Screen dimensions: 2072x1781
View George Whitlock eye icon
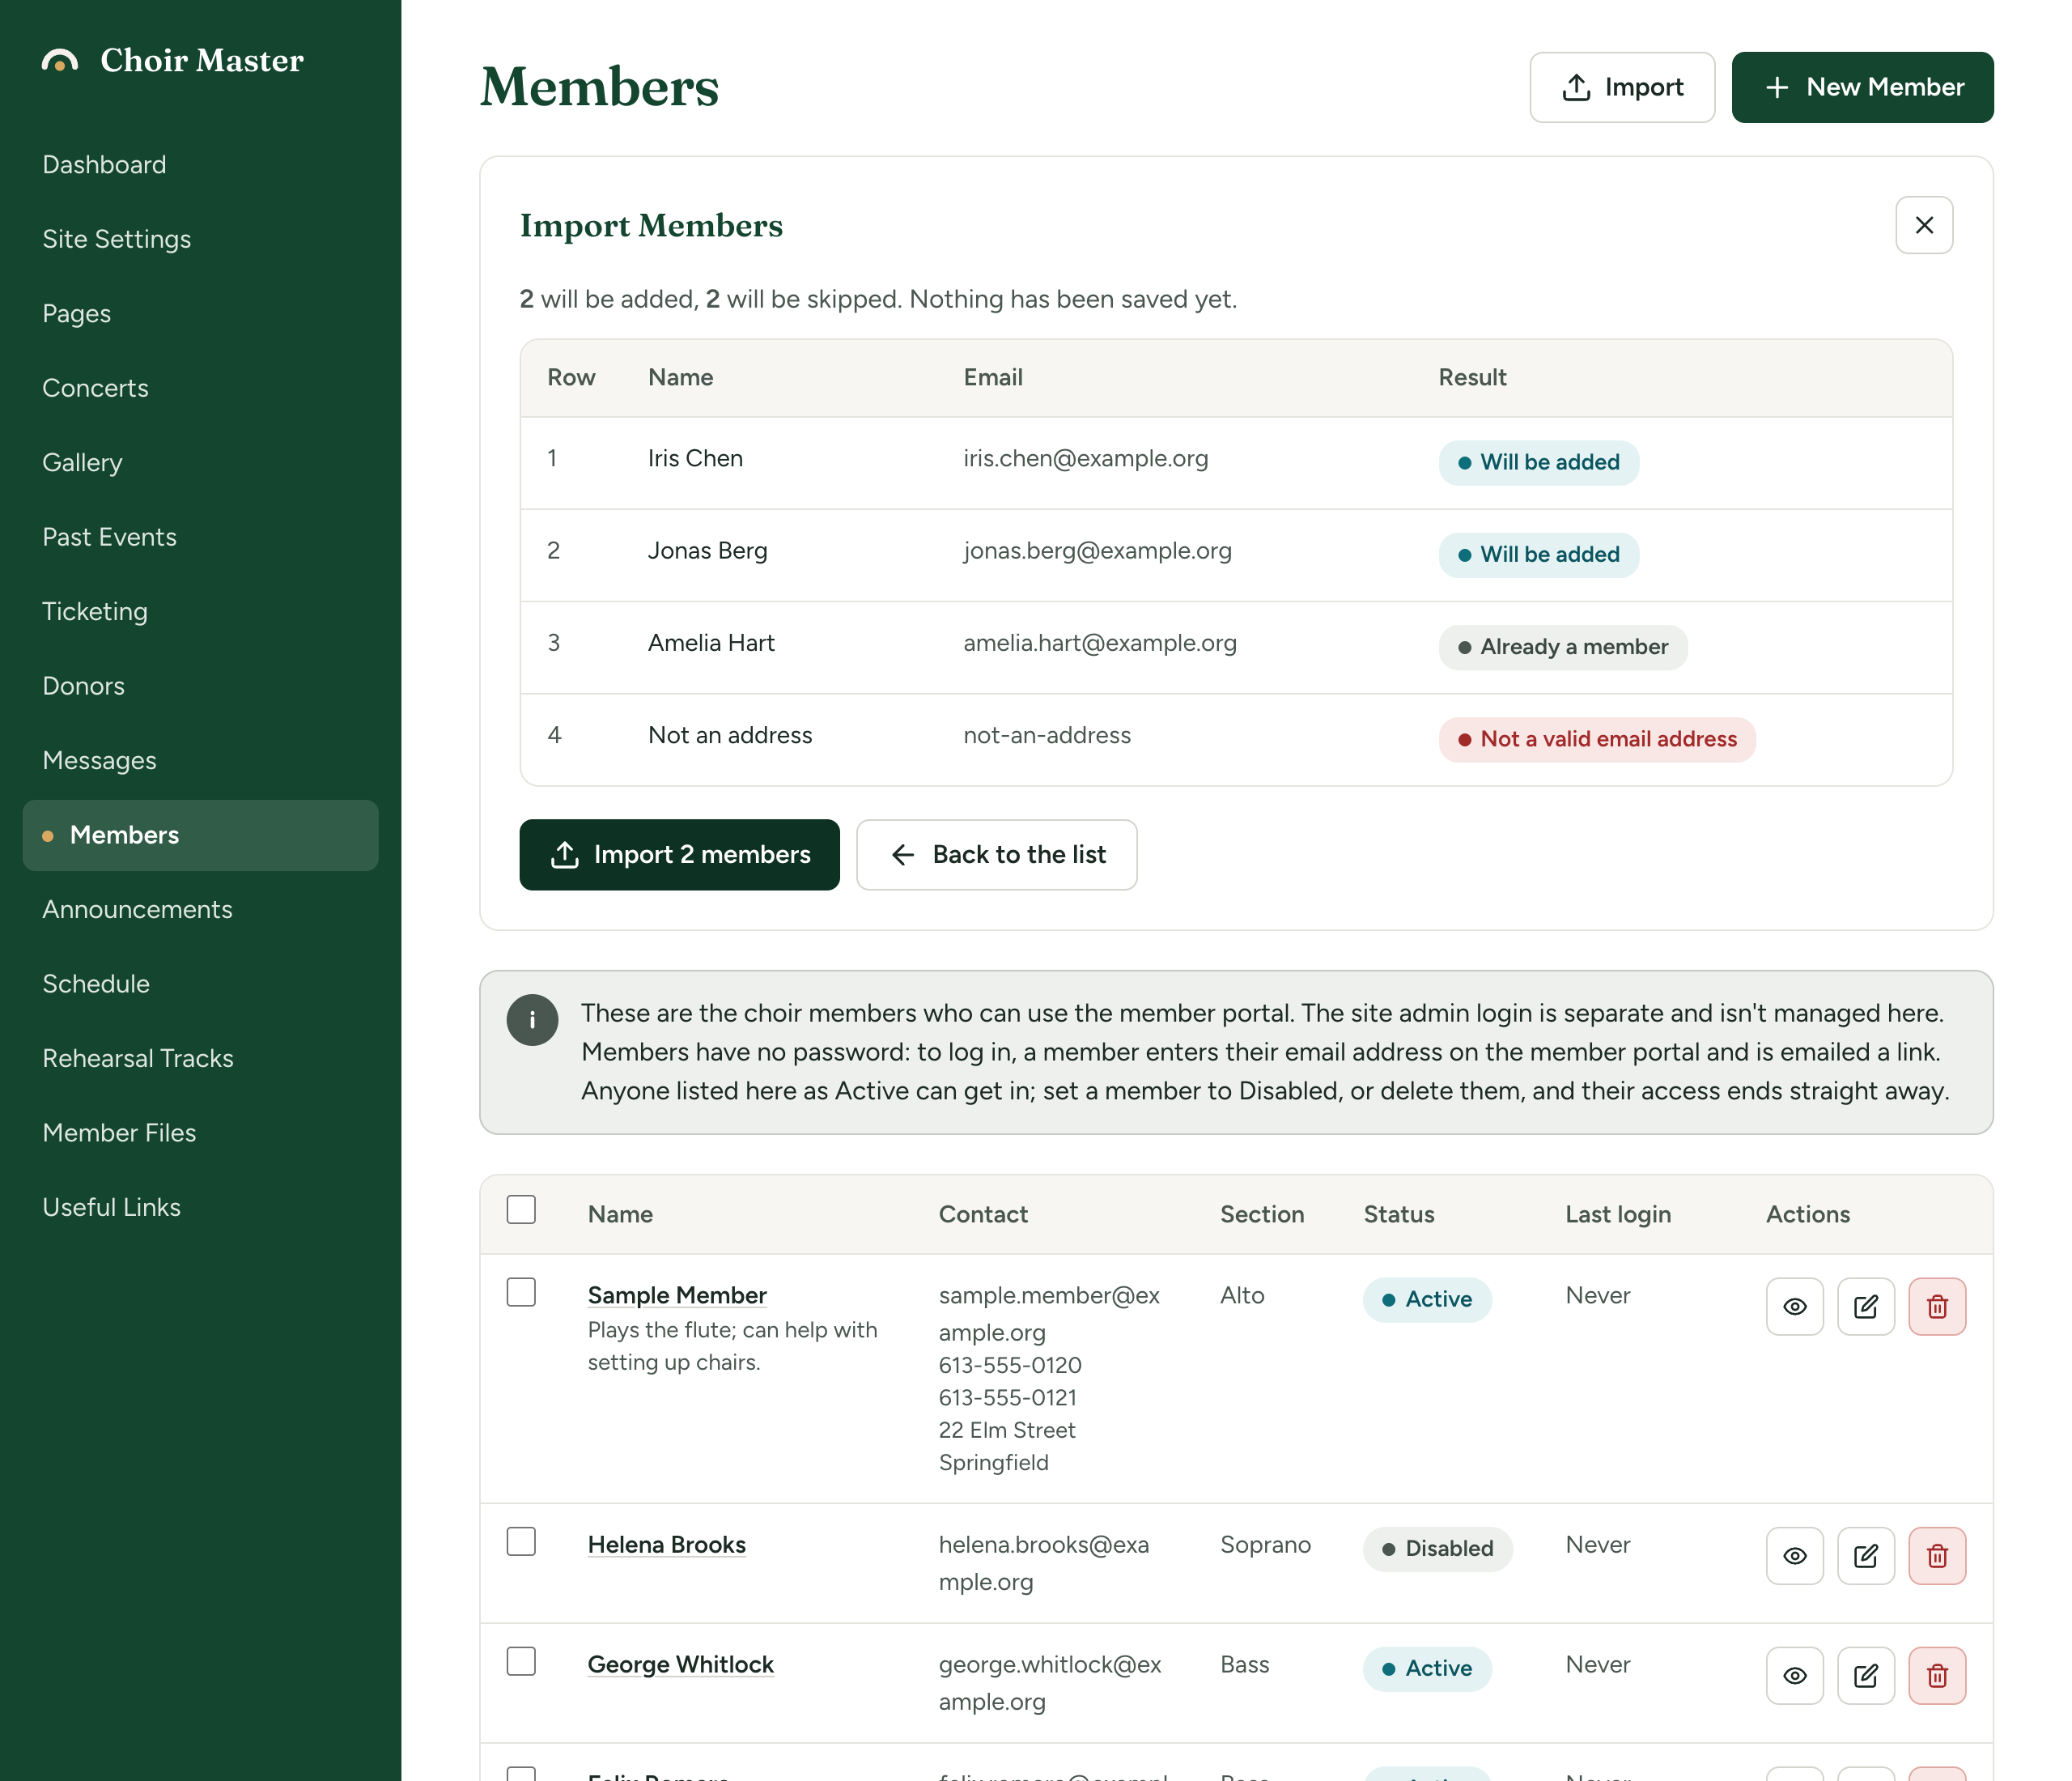pyautogui.click(x=1795, y=1675)
